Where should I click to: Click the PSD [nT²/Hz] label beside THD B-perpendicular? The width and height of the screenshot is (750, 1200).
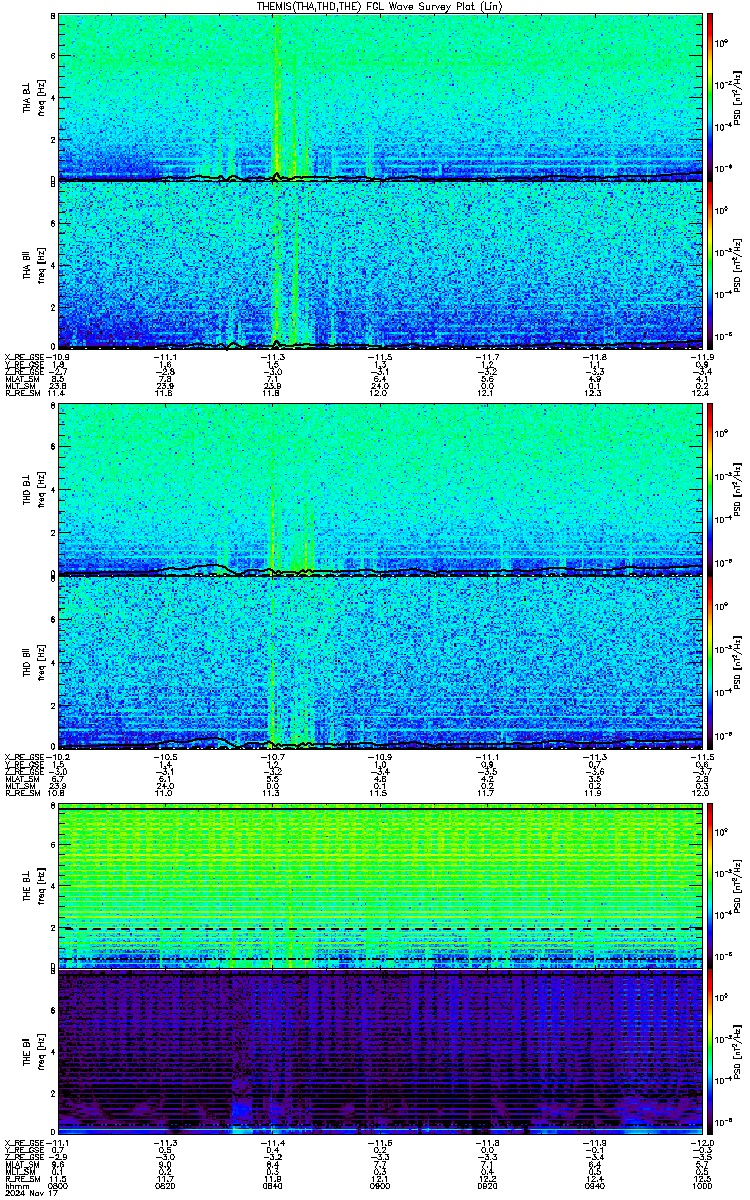click(x=738, y=490)
